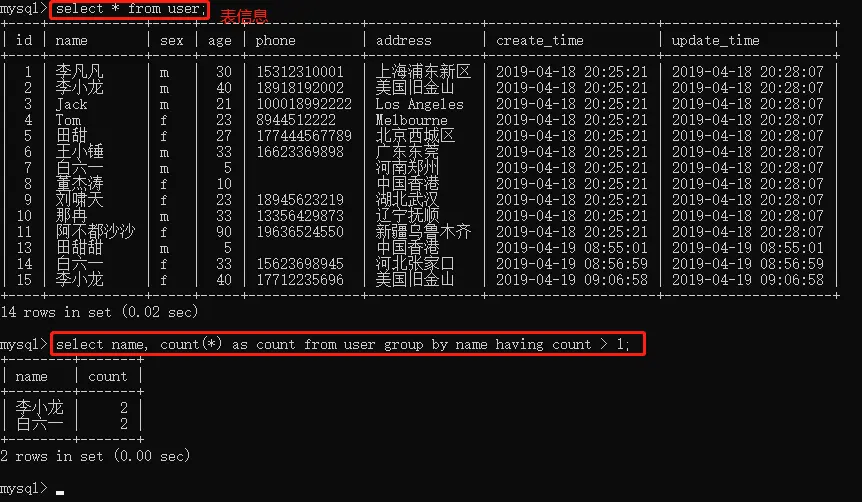862x502 pixels.
Task: Click the address 'Los Angeles'
Action: point(419,104)
